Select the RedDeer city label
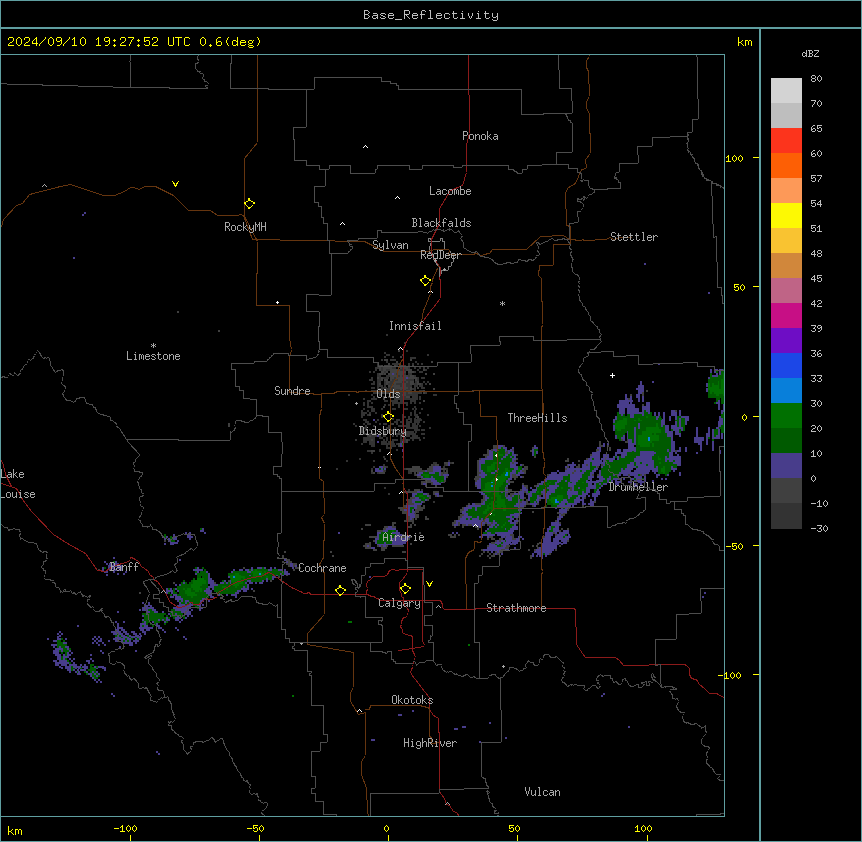This screenshot has height=842, width=862. click(440, 255)
